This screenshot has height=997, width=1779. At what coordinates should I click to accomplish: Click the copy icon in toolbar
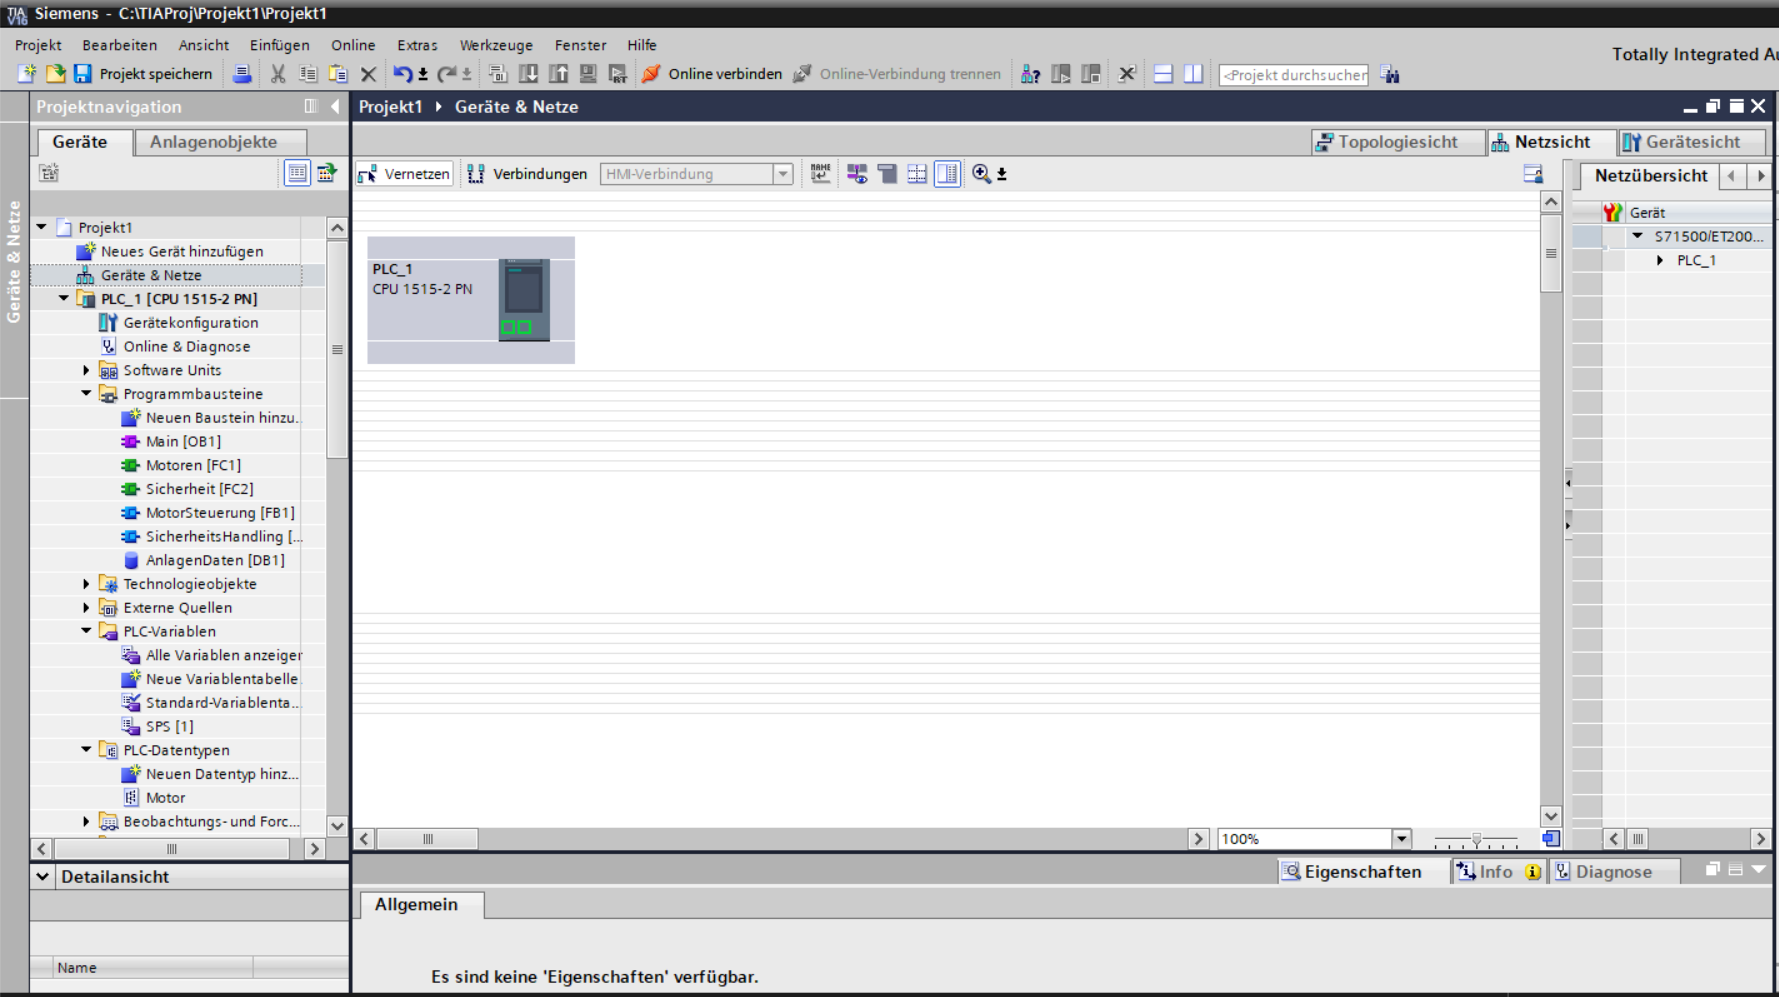pyautogui.click(x=308, y=74)
